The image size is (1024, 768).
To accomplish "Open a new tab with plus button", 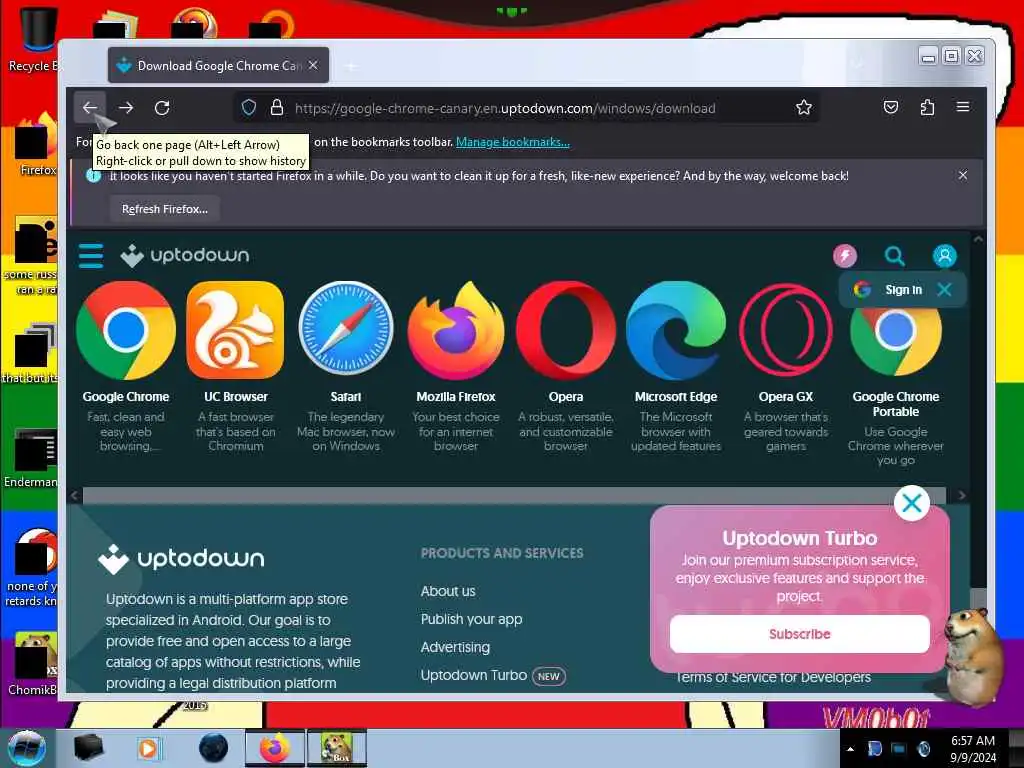I will 351,66.
